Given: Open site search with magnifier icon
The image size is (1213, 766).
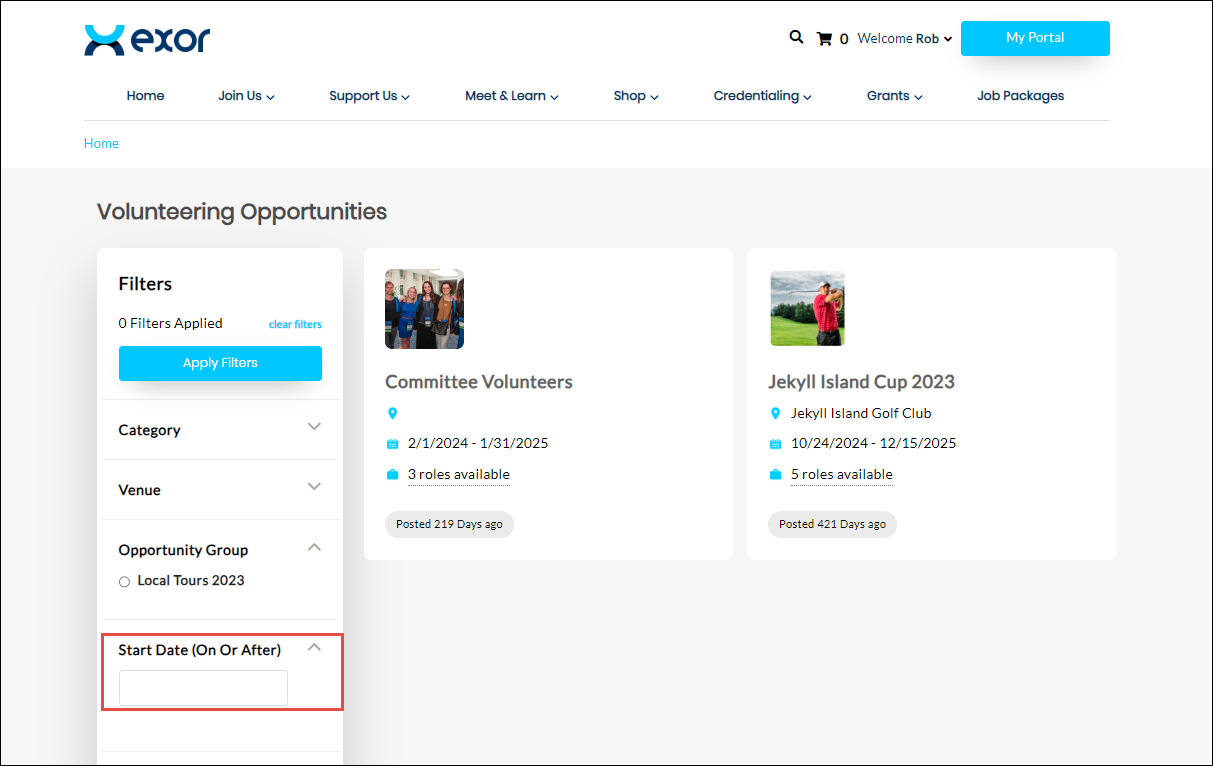Looking at the screenshot, I should (x=796, y=37).
